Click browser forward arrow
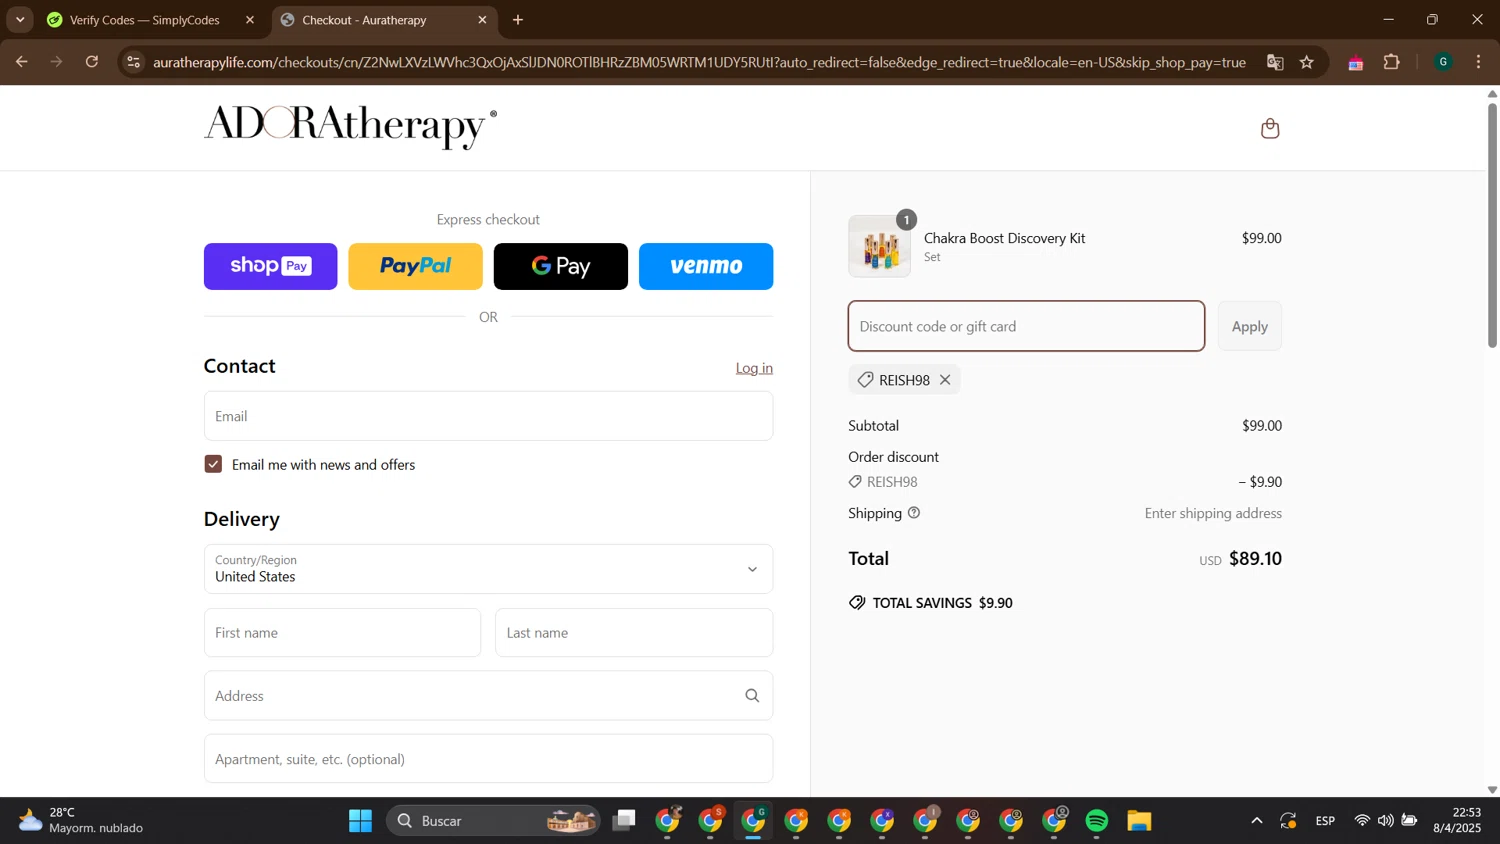Image resolution: width=1500 pixels, height=844 pixels. (57, 62)
